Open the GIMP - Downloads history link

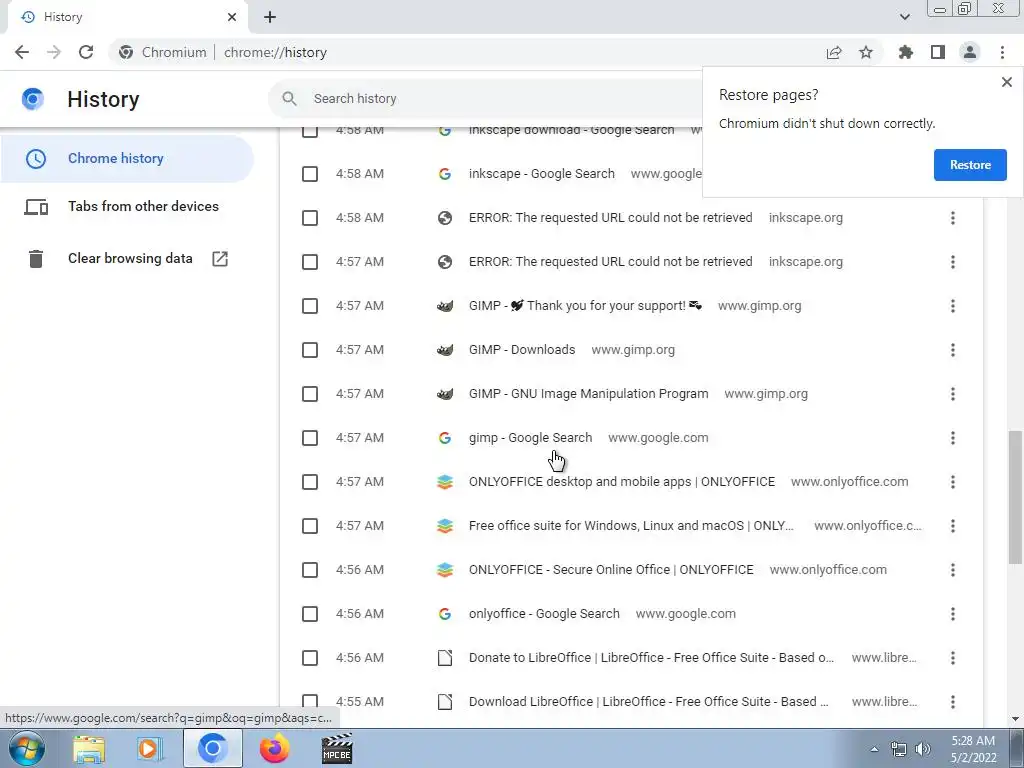pos(522,350)
